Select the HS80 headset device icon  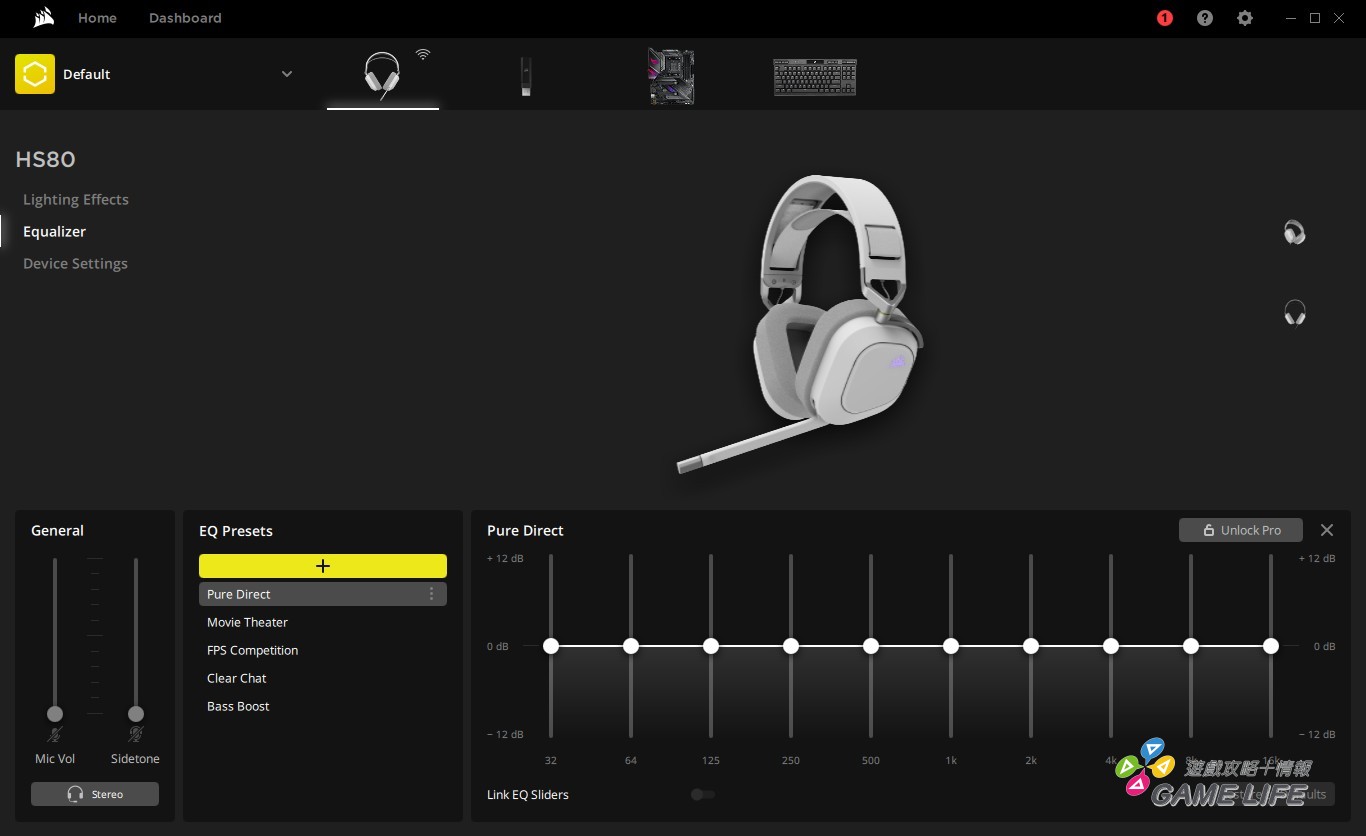382,75
